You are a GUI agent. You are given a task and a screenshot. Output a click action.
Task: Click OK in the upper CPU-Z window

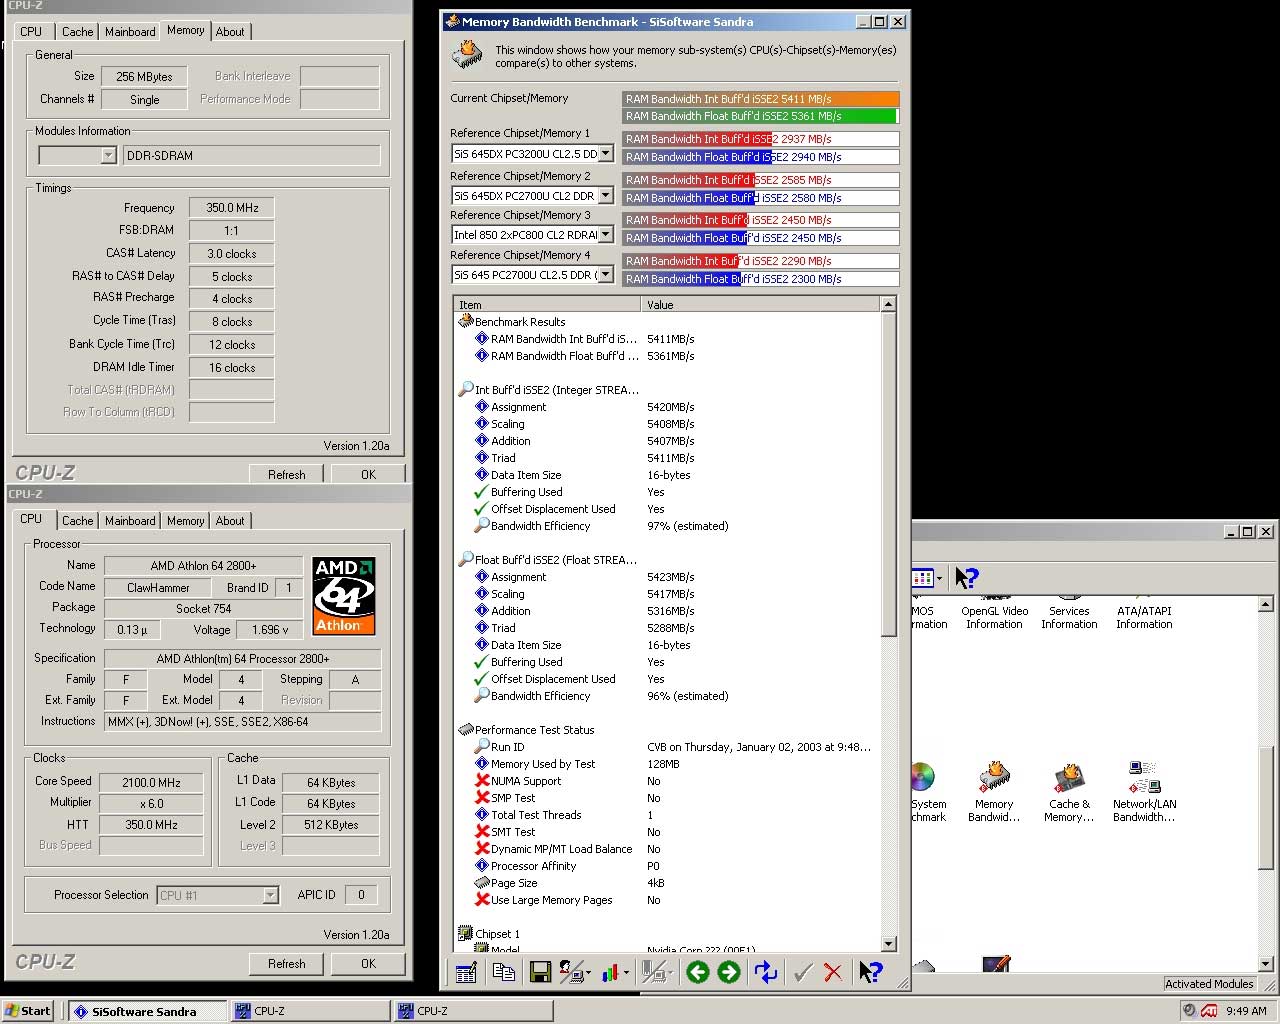369,475
